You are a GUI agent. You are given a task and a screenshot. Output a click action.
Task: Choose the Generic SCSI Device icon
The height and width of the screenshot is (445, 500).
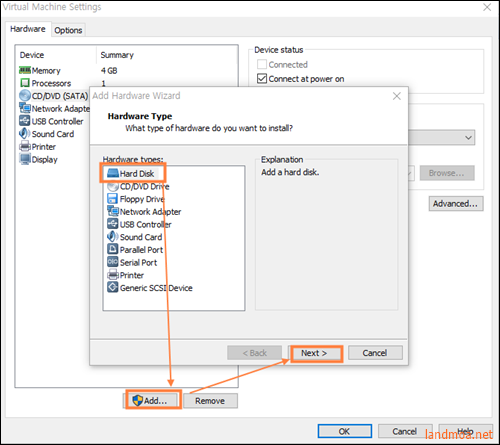(x=112, y=287)
